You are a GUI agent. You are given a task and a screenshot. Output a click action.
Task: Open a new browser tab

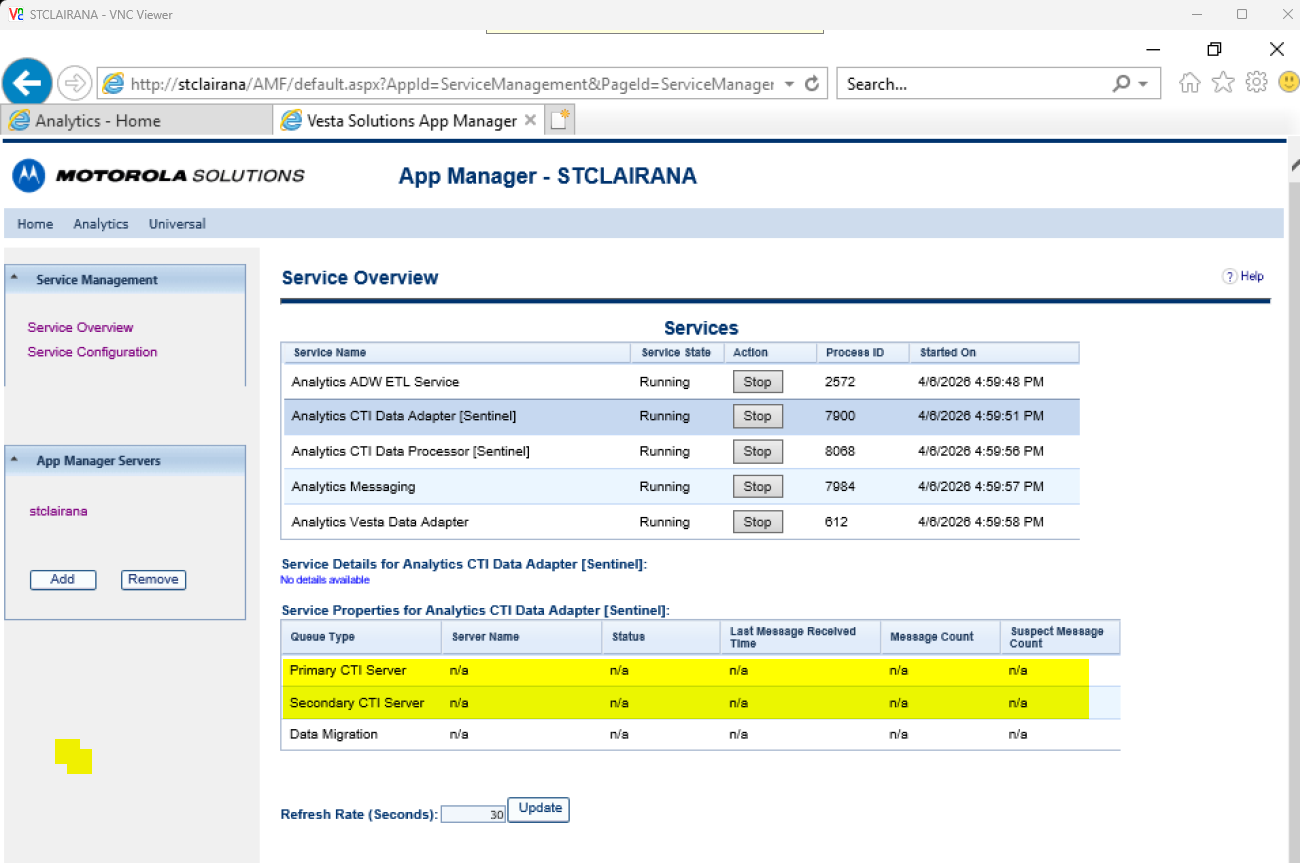[560, 121]
